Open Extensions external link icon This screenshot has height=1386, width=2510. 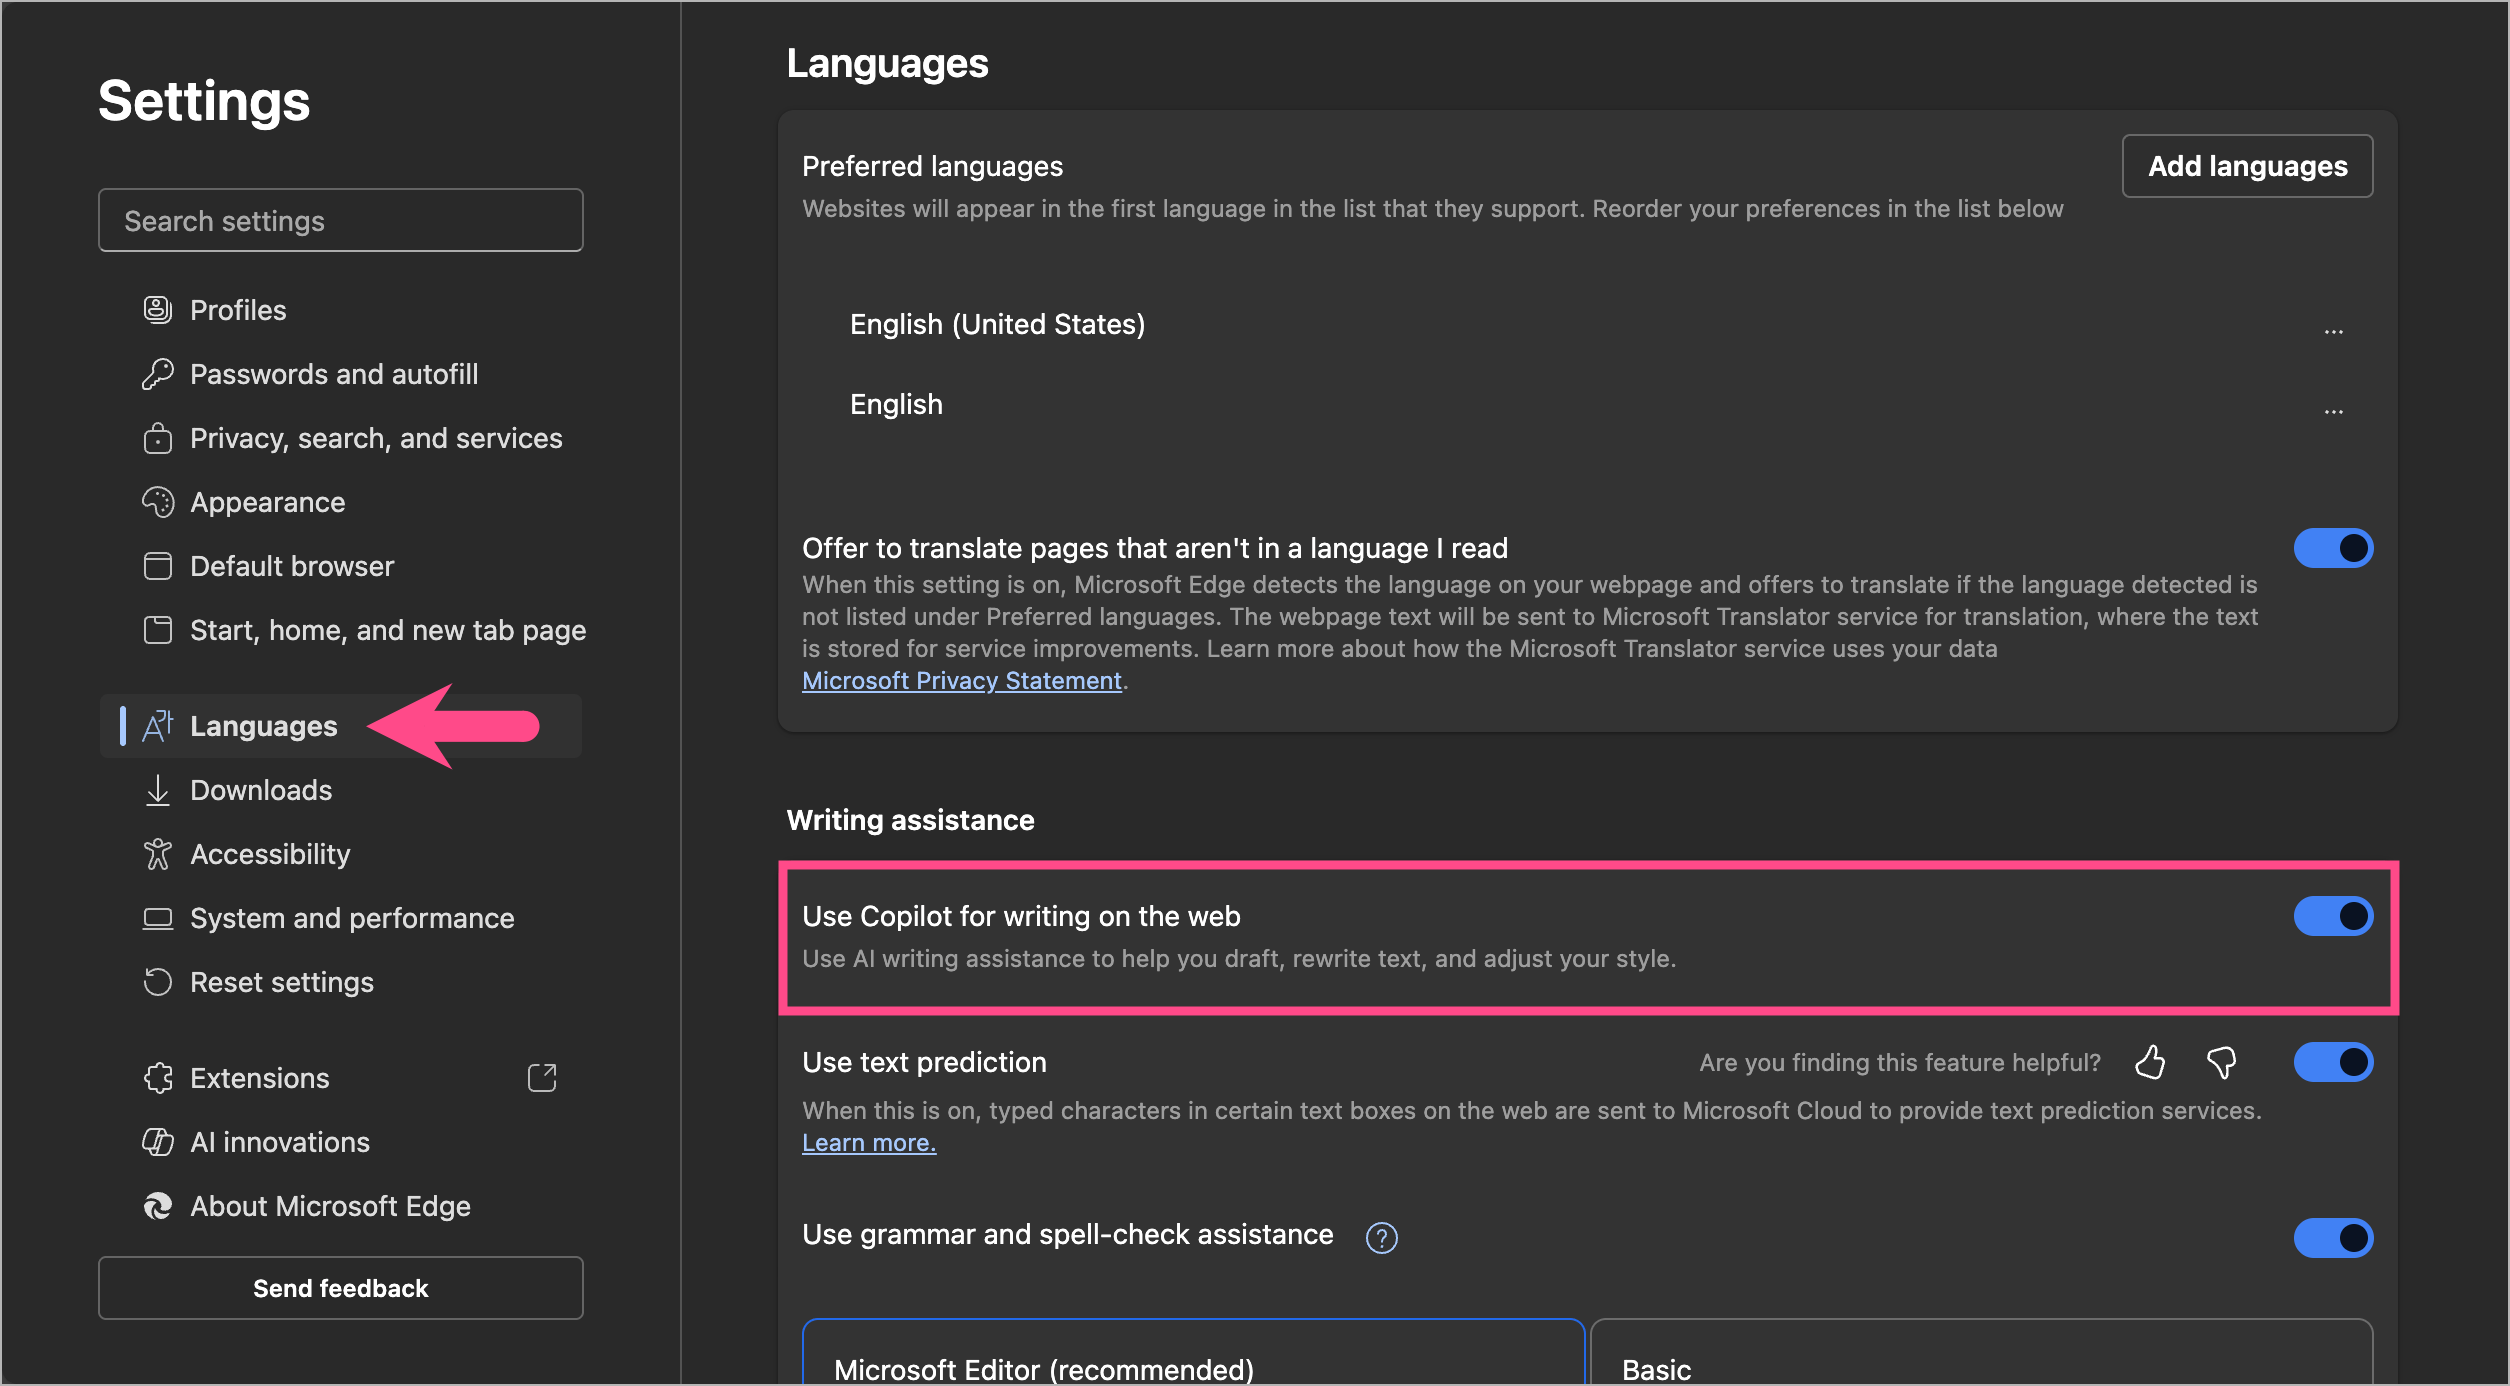pyautogui.click(x=542, y=1077)
